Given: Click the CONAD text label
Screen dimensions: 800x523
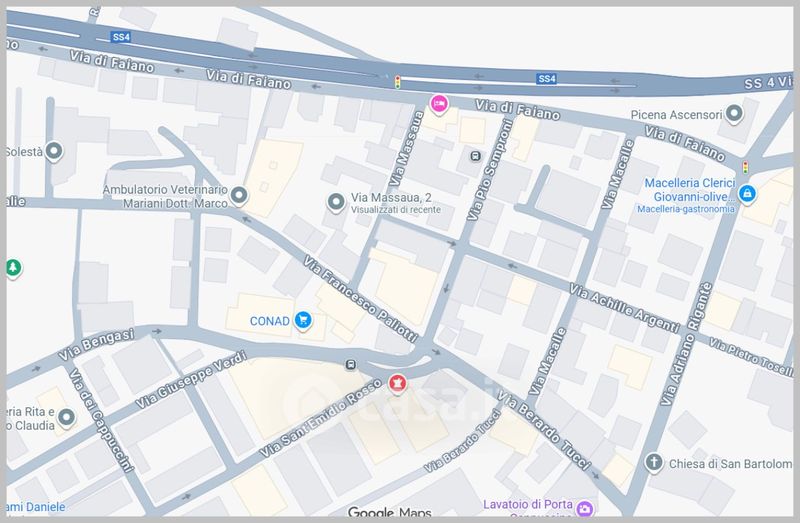Looking at the screenshot, I should pyautogui.click(x=272, y=321).
